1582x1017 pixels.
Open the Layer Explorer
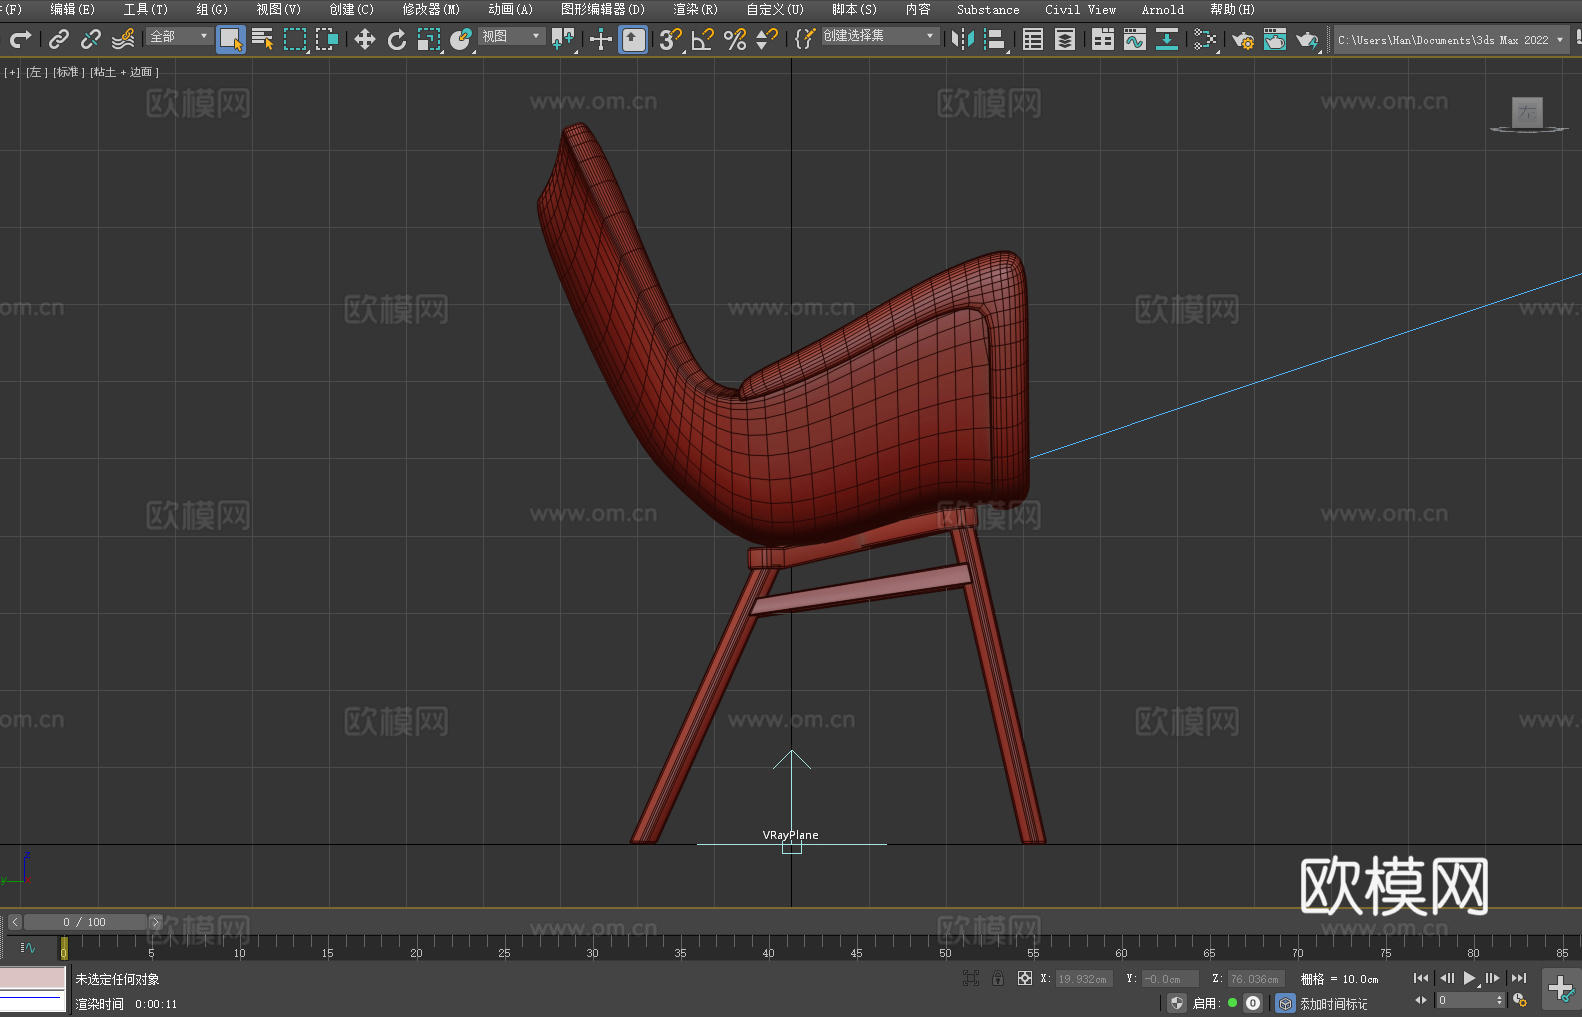pyautogui.click(x=1065, y=39)
